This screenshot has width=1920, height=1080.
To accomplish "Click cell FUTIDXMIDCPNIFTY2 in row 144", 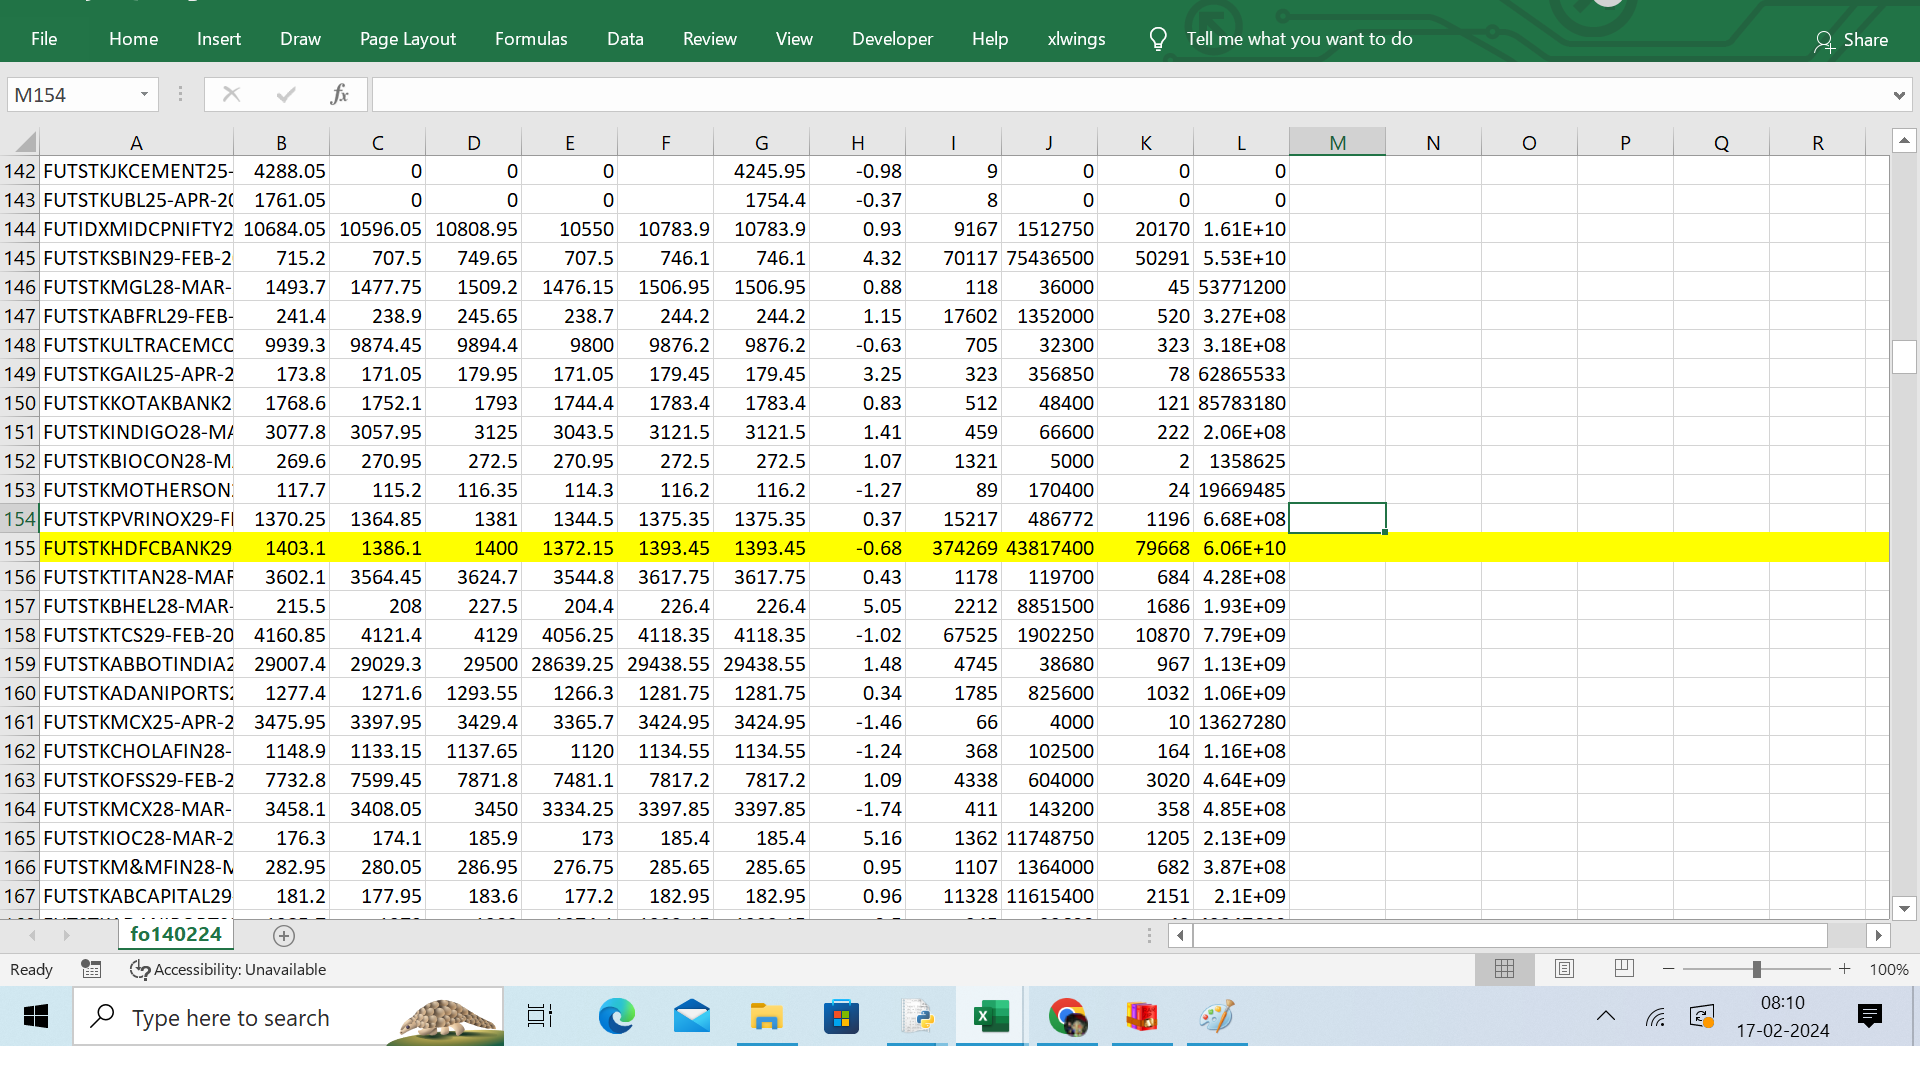I will point(137,229).
